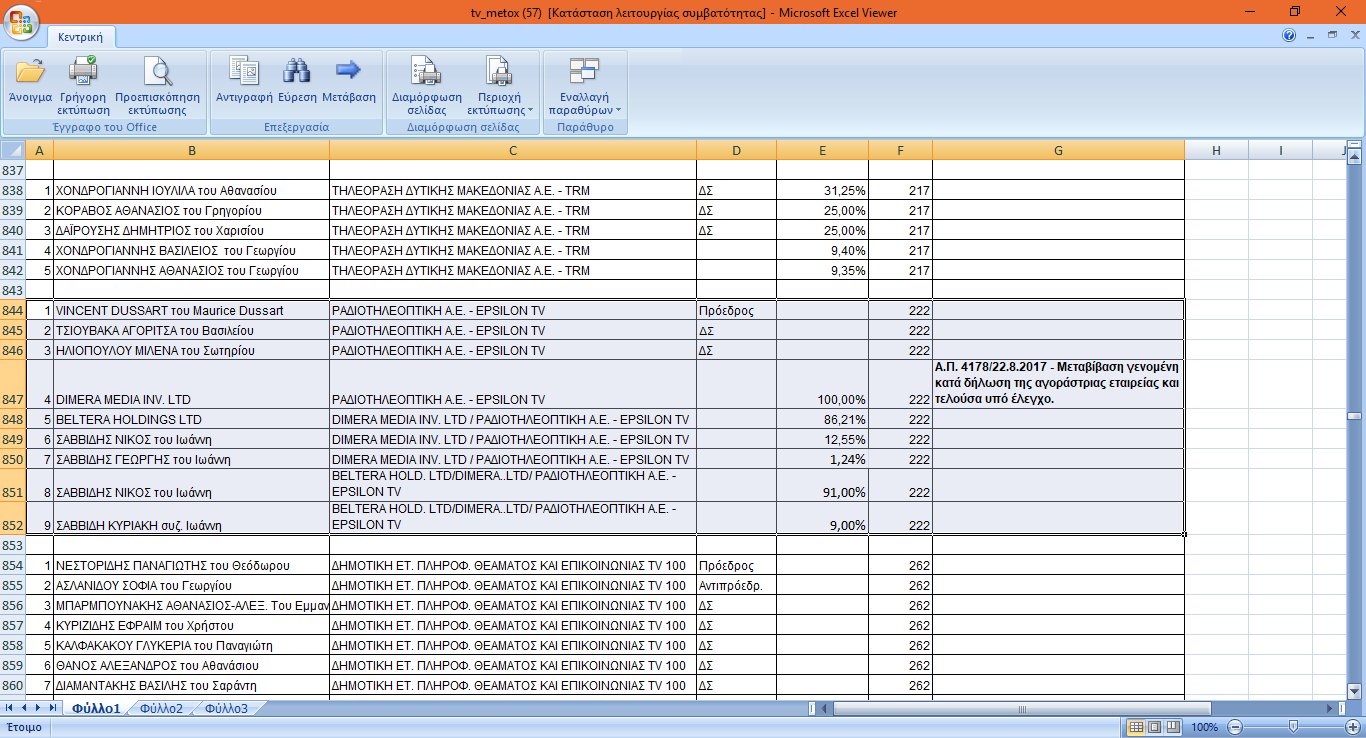Screen dimensions: 1366x738
Task: Select cell with value 86,21%
Action: click(x=822, y=418)
